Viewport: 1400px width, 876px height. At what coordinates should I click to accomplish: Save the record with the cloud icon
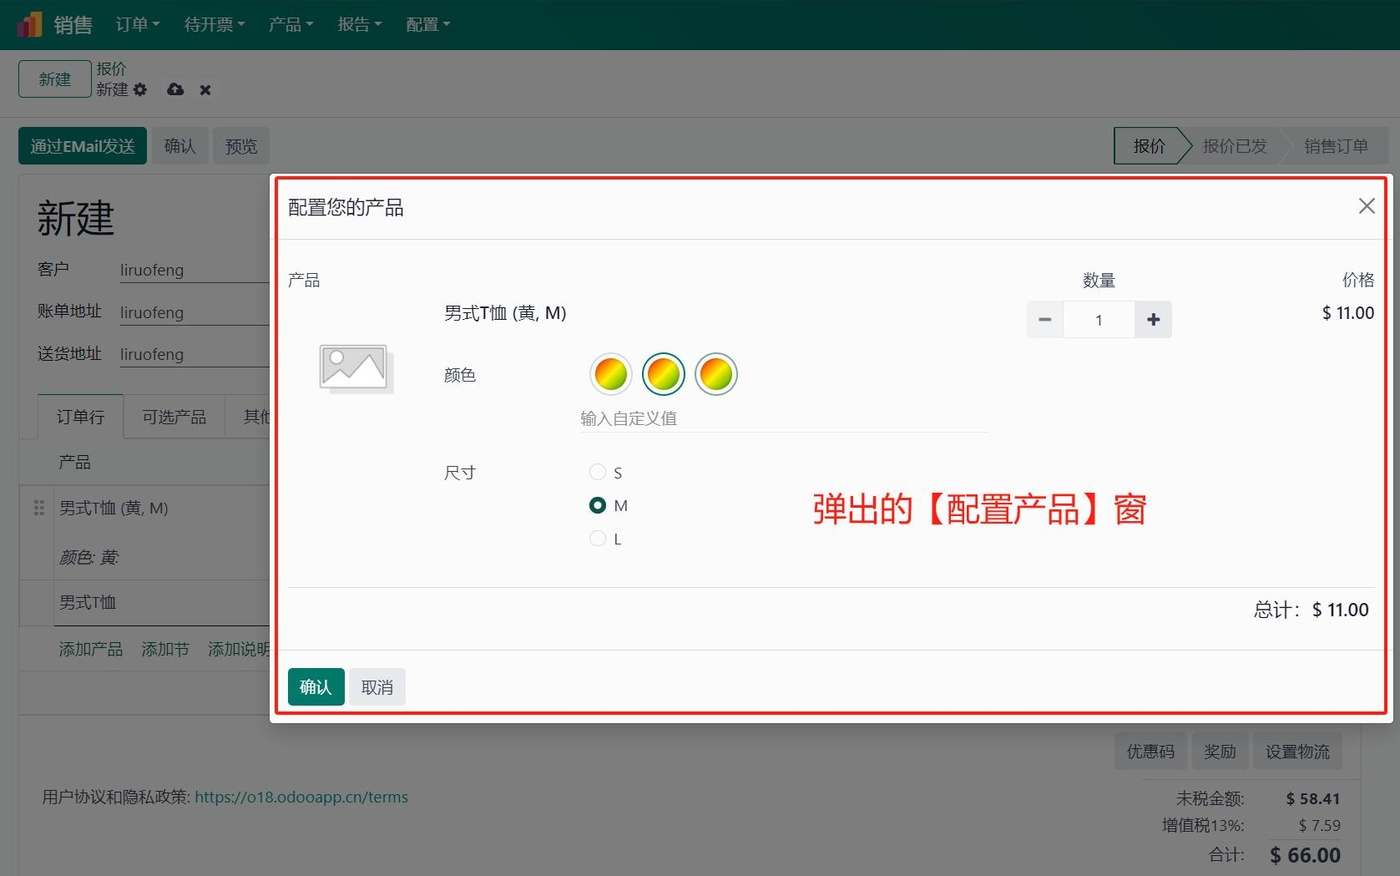(x=175, y=89)
